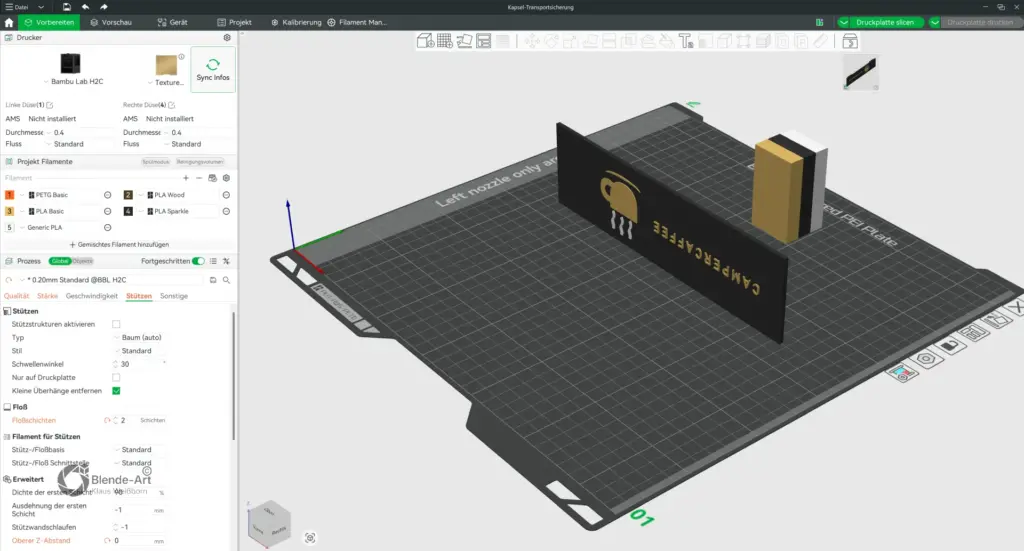
Task: Click the process settings list icon
Action: (x=213, y=260)
